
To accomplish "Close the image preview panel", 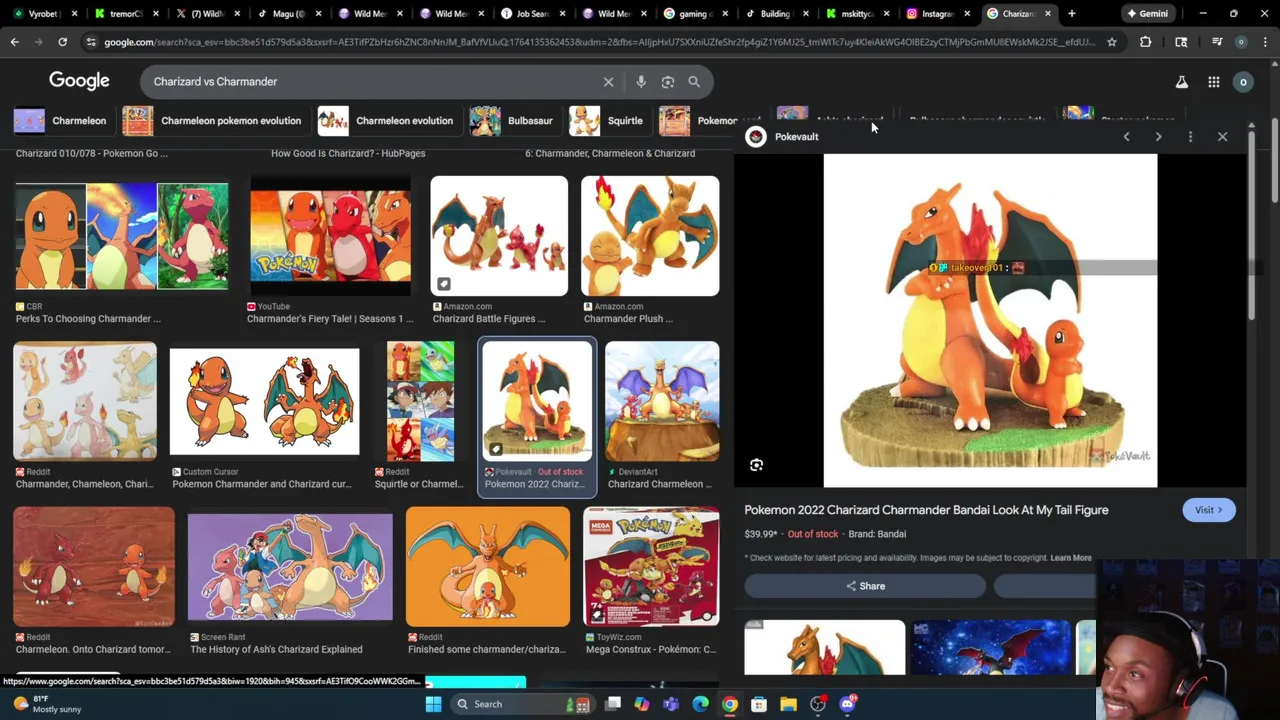I will pyautogui.click(x=1222, y=137).
